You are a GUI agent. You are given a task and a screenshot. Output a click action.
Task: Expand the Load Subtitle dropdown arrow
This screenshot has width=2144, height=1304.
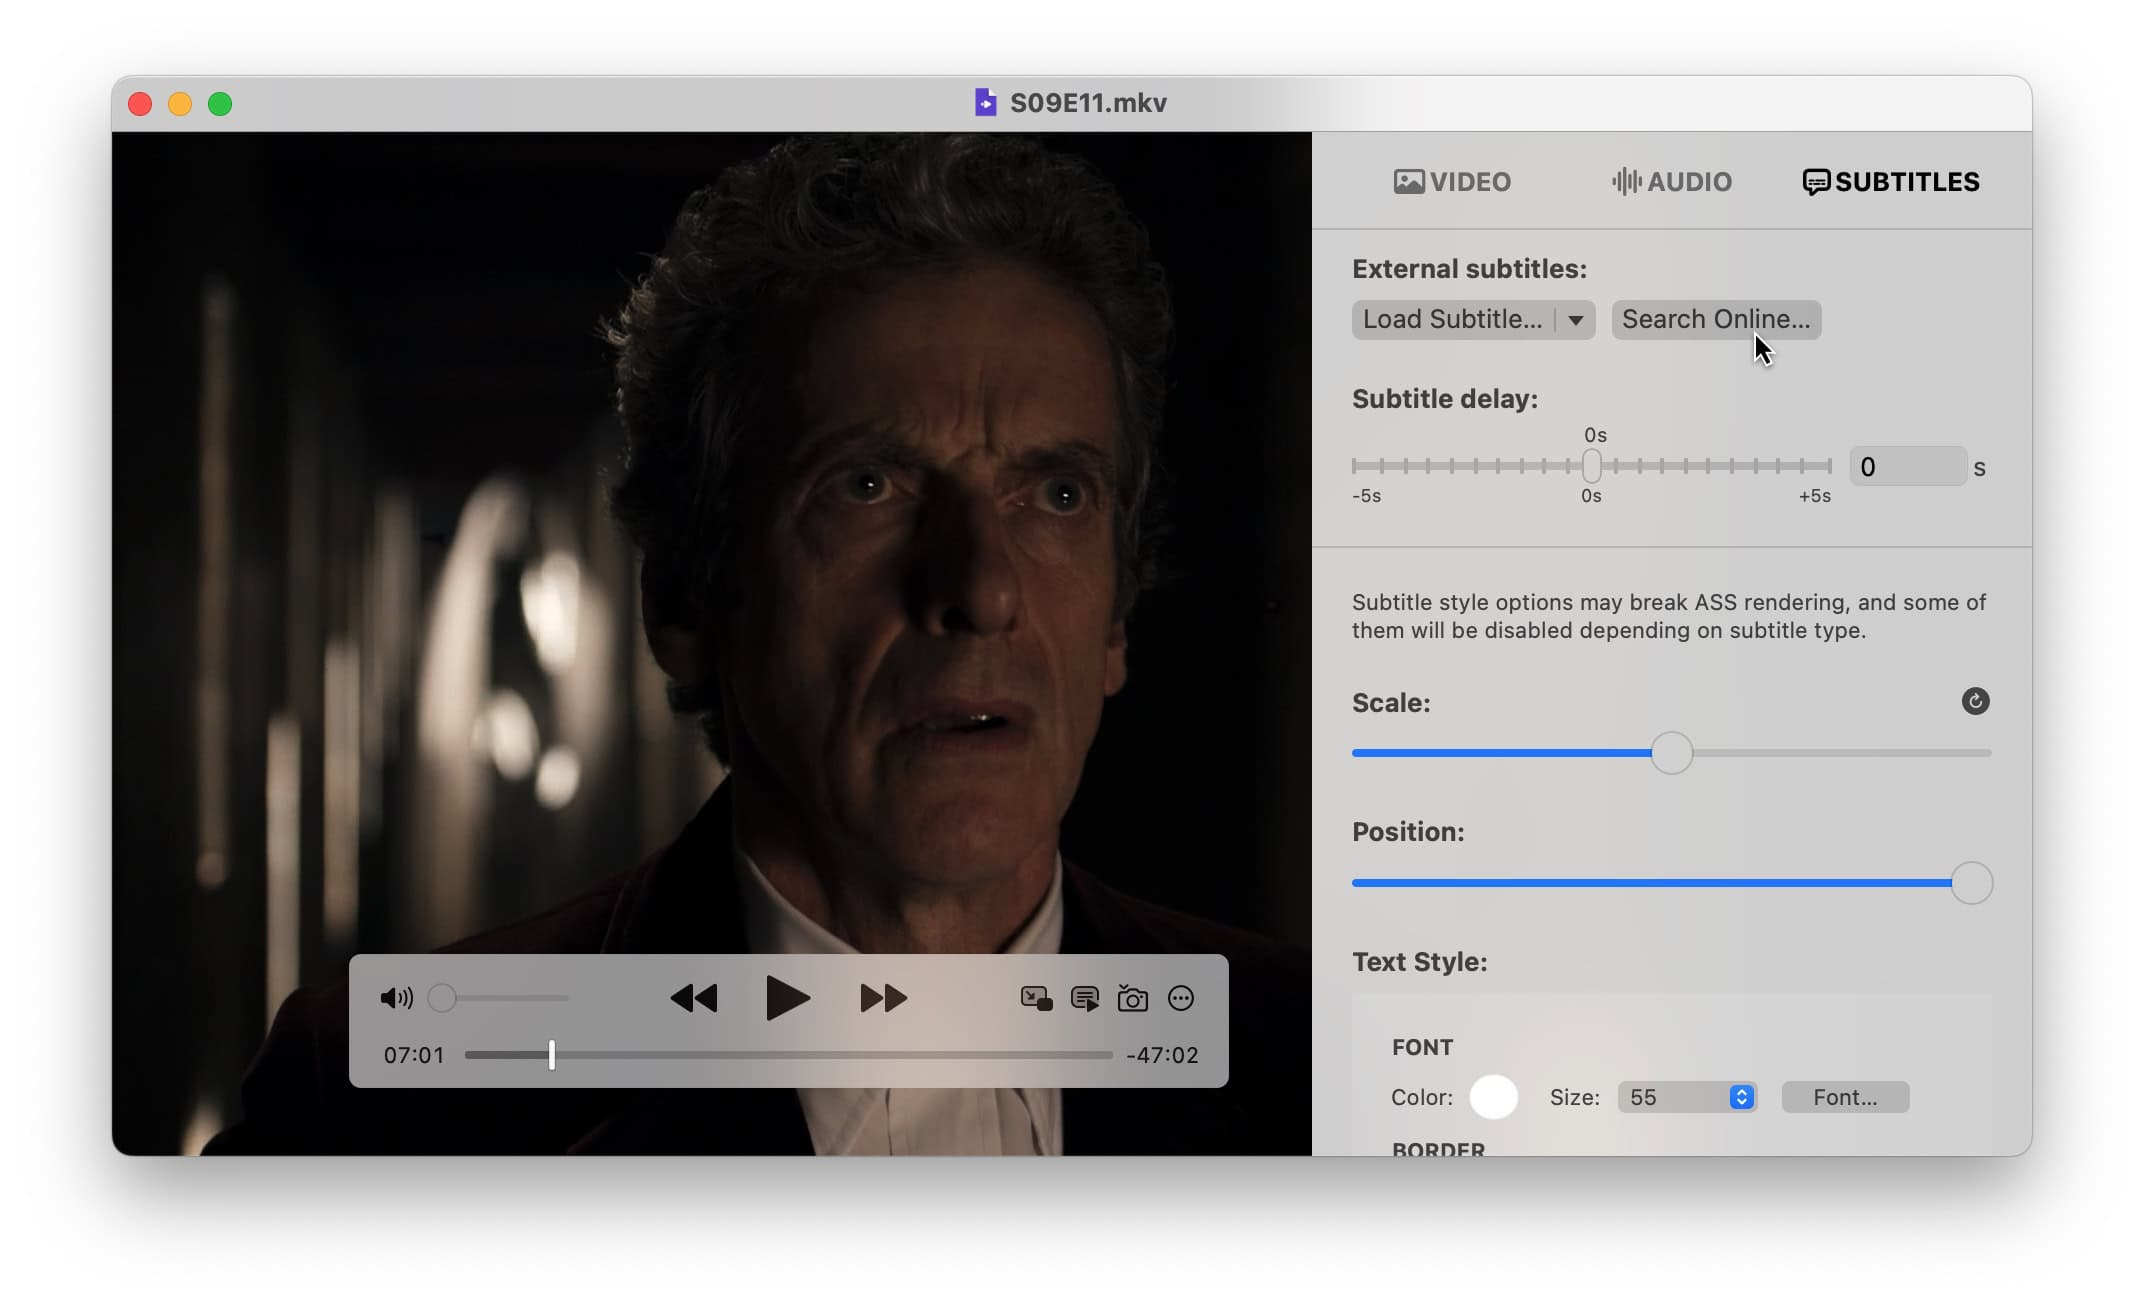point(1576,320)
